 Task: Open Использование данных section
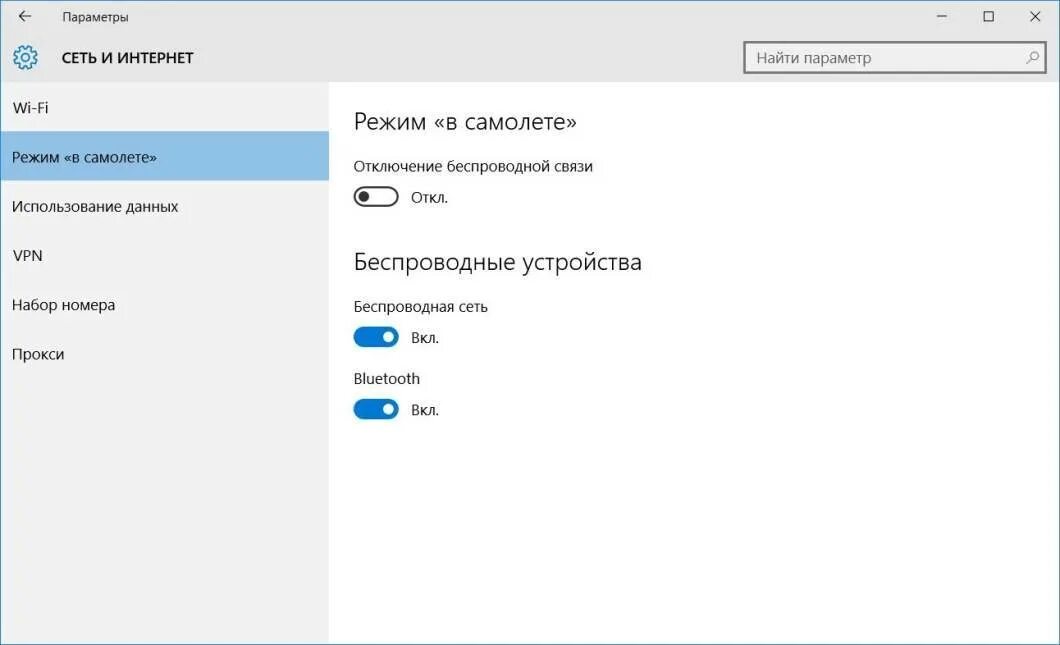(x=164, y=206)
